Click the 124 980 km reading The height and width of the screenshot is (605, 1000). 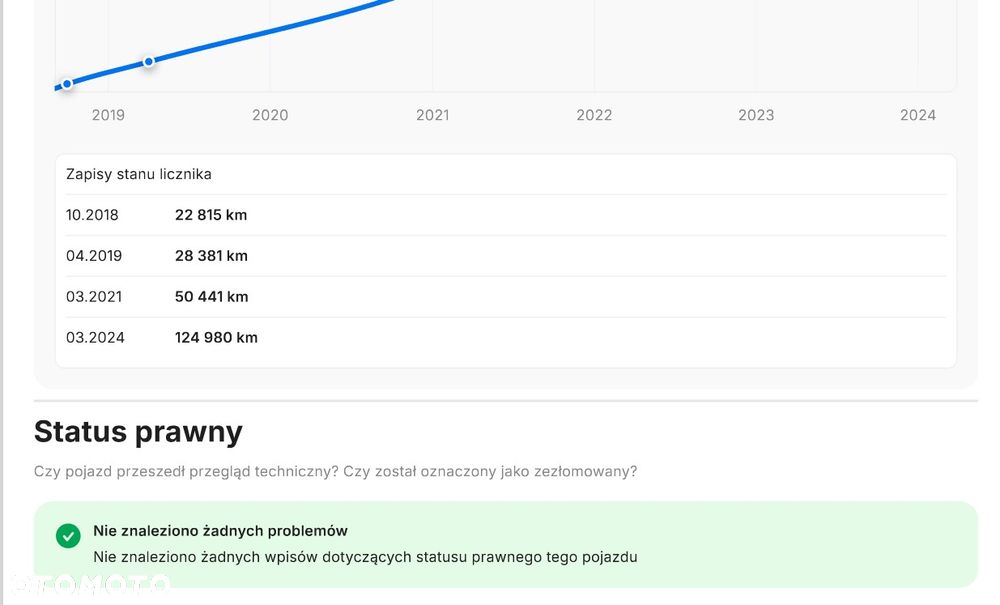click(x=216, y=337)
